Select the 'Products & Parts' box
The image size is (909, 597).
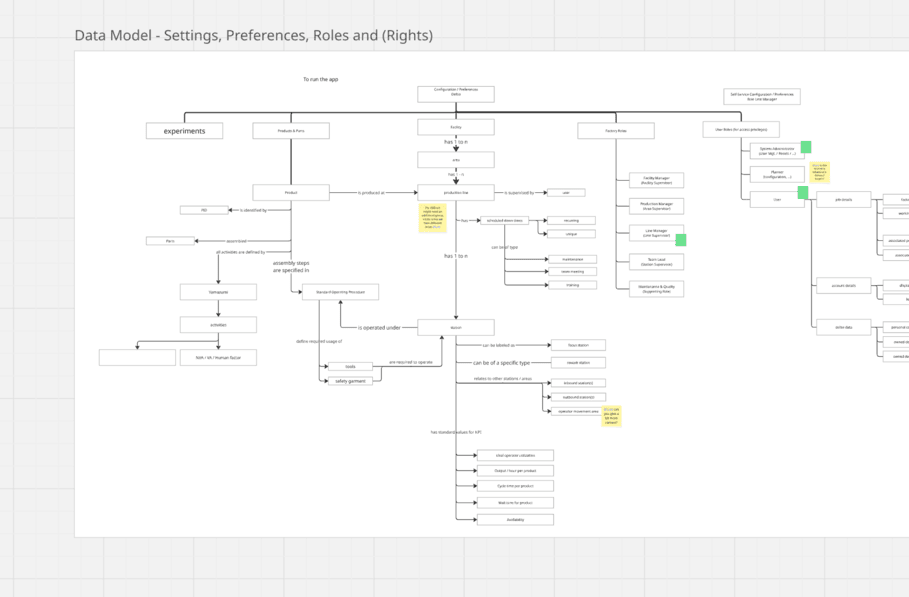[291, 131]
